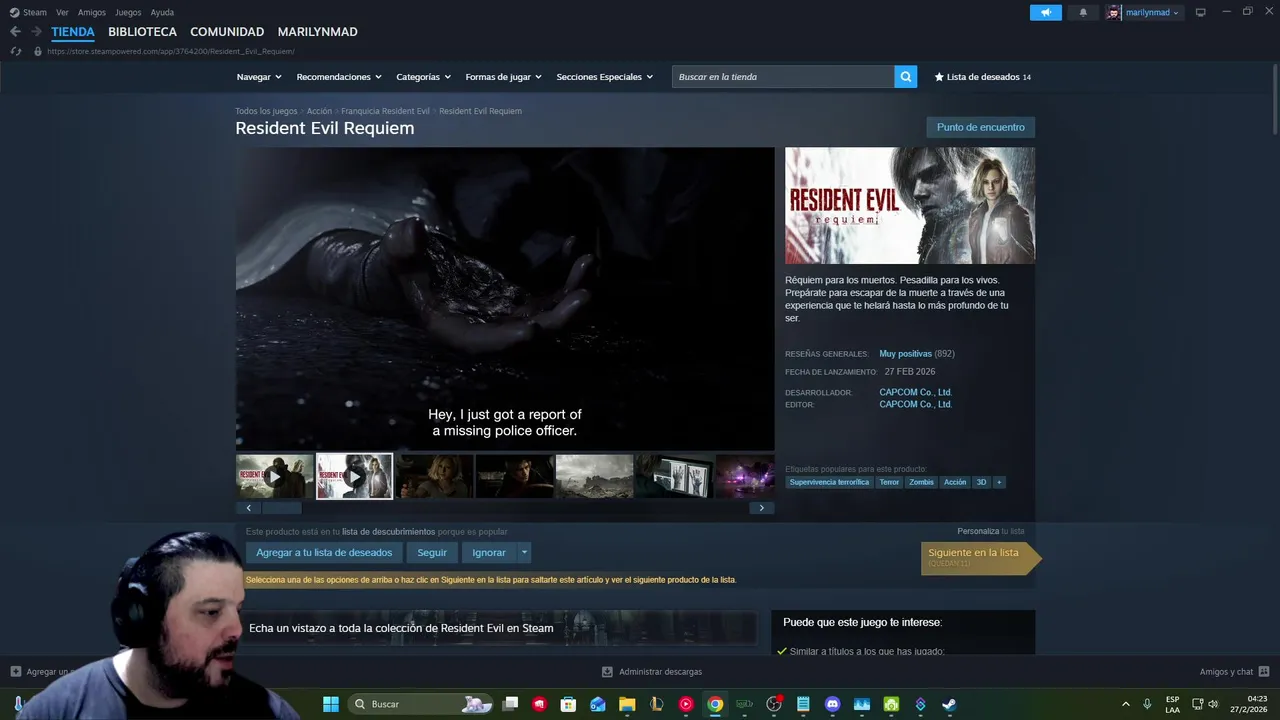1280x720 pixels.
Task: Click Agregar a tu lista de deseados
Action: (x=324, y=552)
